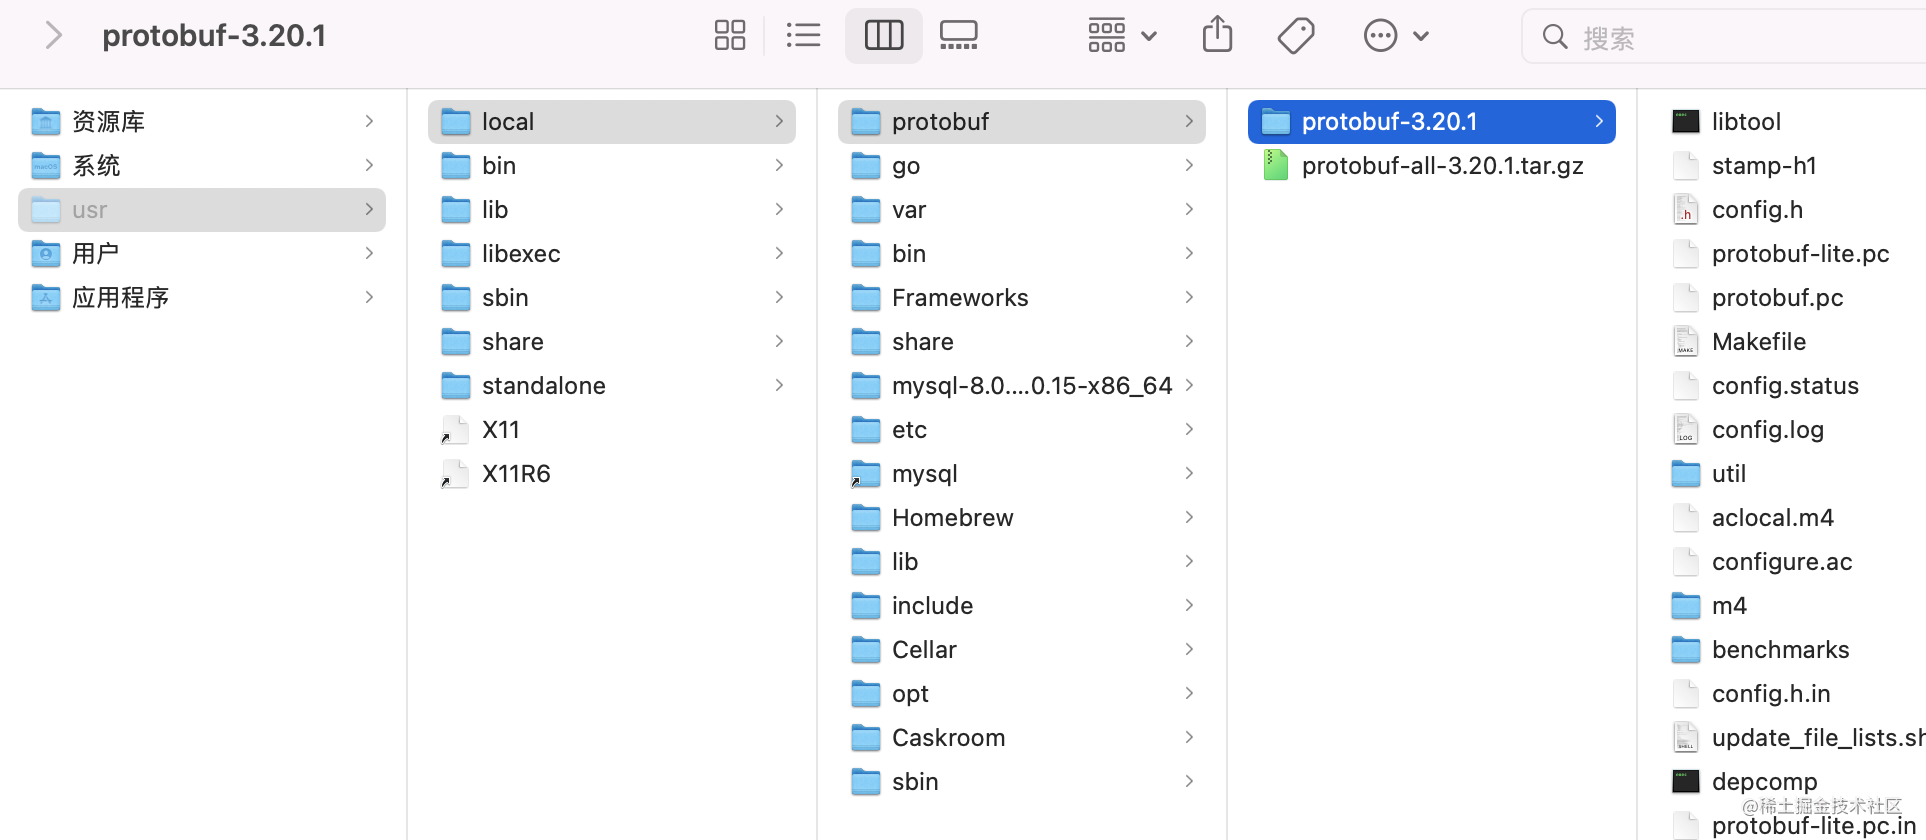
Task: Click the standalone folder icon
Action: 456,386
